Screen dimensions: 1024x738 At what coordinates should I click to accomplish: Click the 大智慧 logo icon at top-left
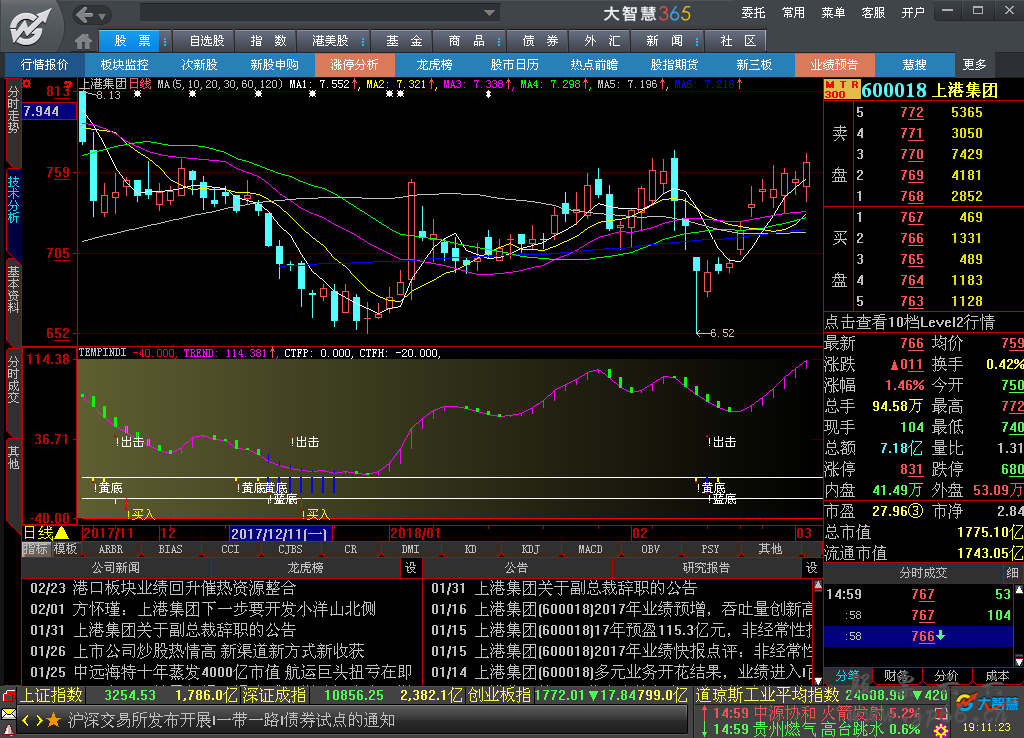click(x=29, y=26)
